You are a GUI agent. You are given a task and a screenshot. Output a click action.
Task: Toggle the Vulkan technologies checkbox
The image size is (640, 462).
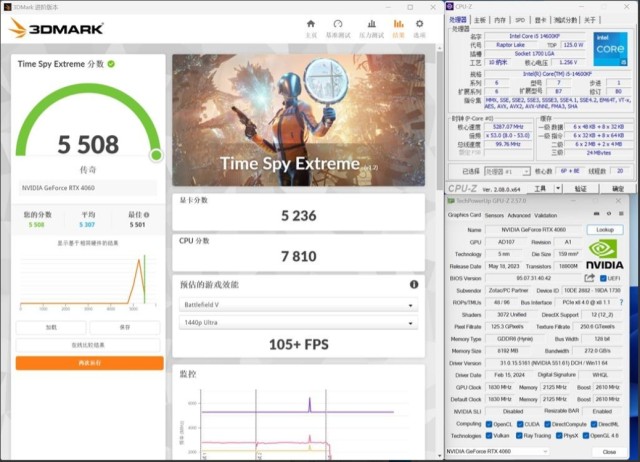pyautogui.click(x=489, y=435)
